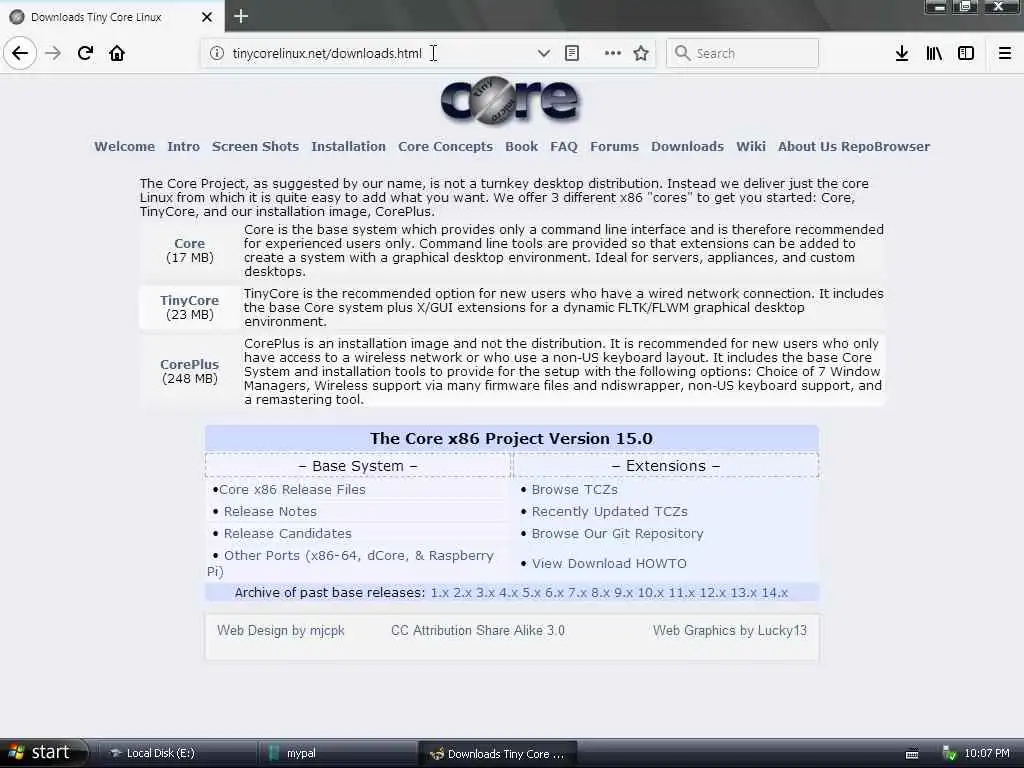The image size is (1024, 768).
Task: Open the library menu
Action: 934,54
